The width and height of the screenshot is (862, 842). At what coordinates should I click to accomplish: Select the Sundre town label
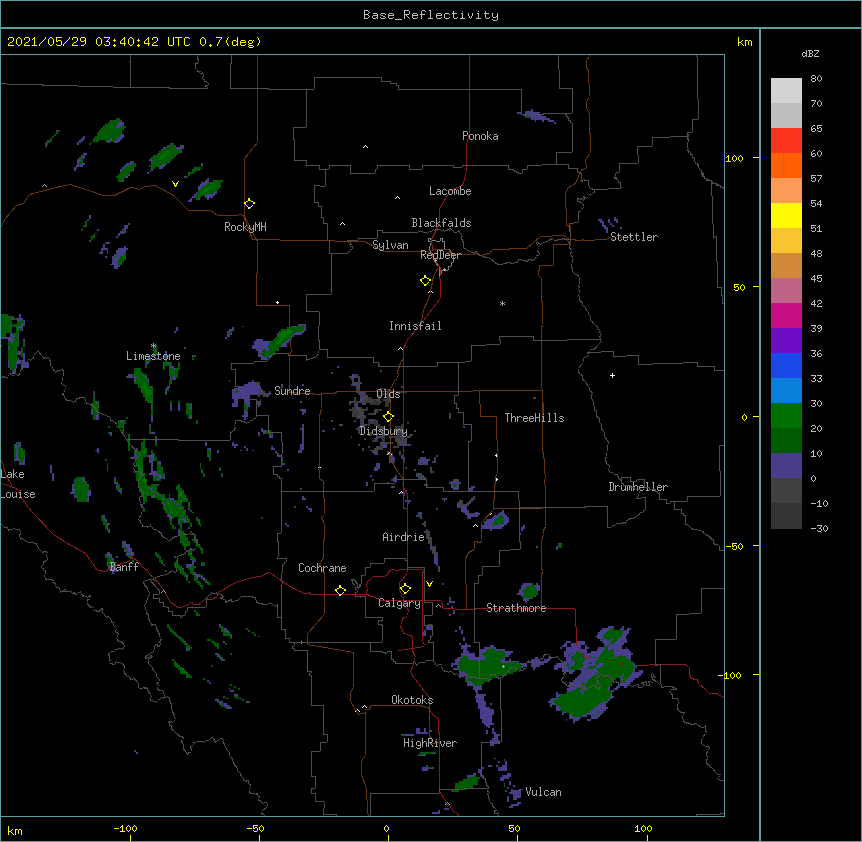[x=292, y=391]
